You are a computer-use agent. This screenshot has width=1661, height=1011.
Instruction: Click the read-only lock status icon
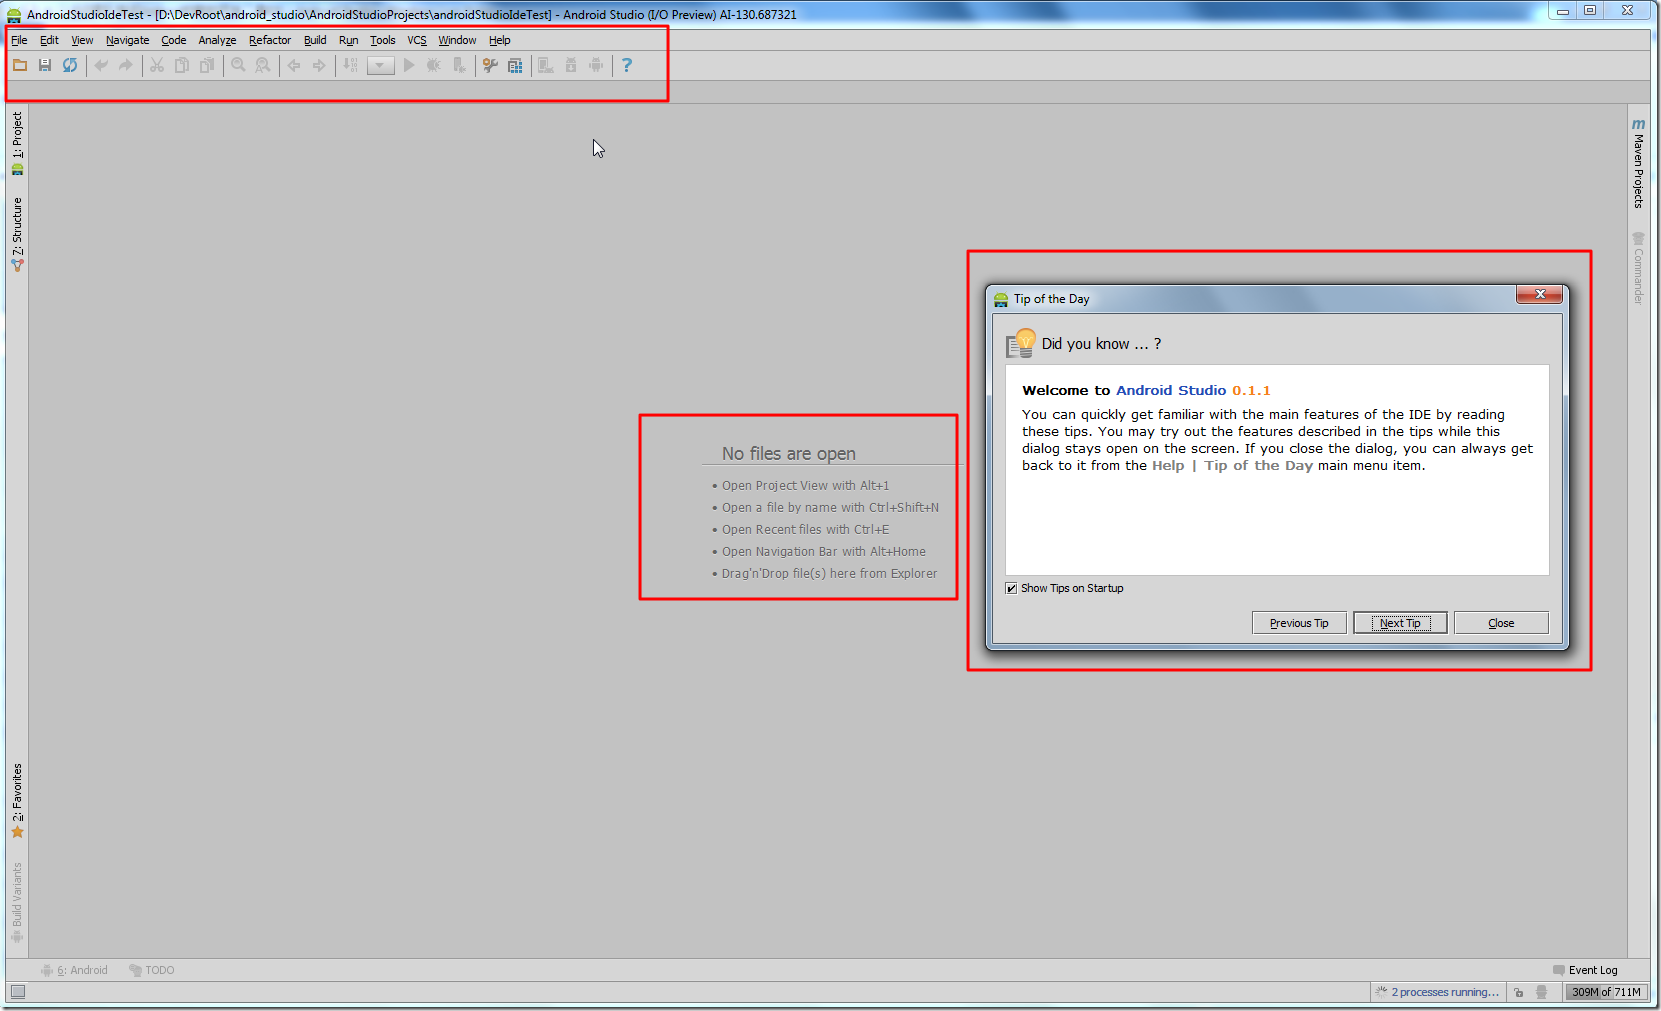coord(1519,992)
